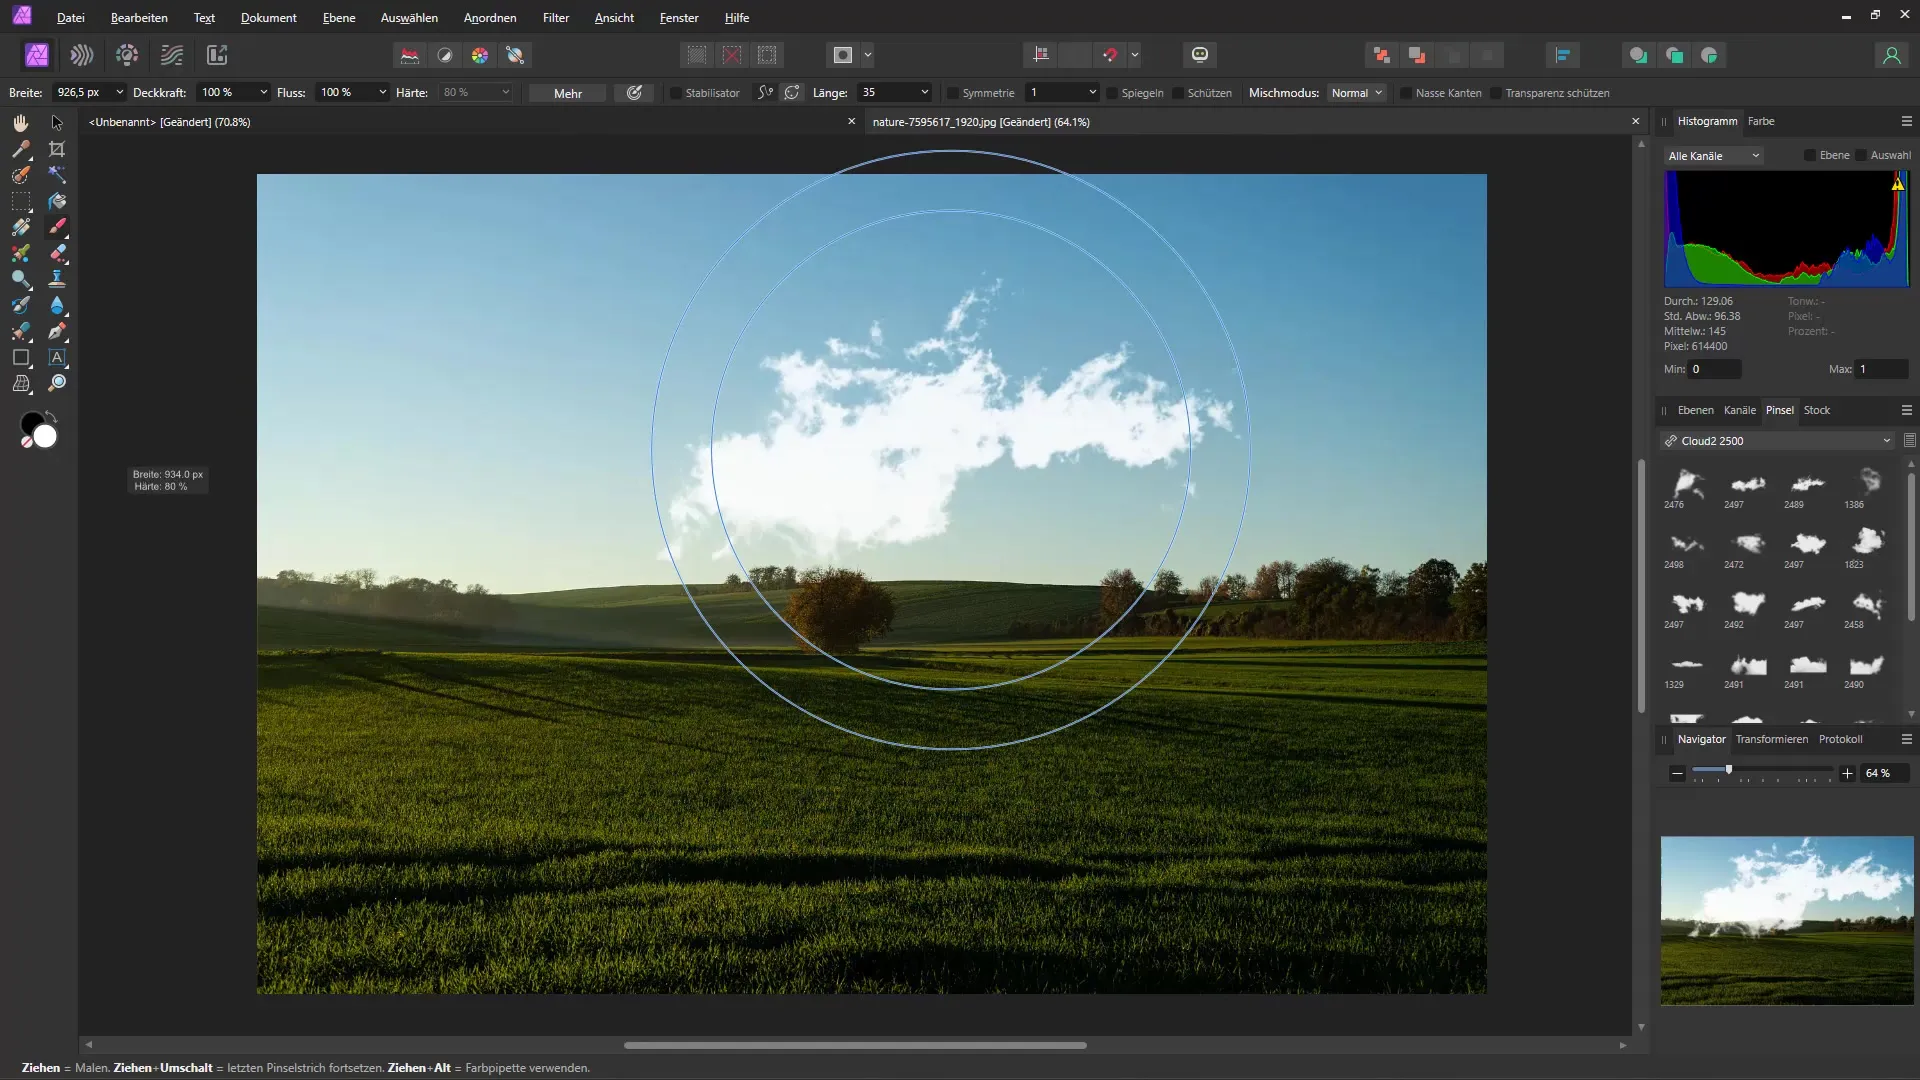Screen dimensions: 1920x1080
Task: Select the Move pointer tool
Action: tap(57, 122)
